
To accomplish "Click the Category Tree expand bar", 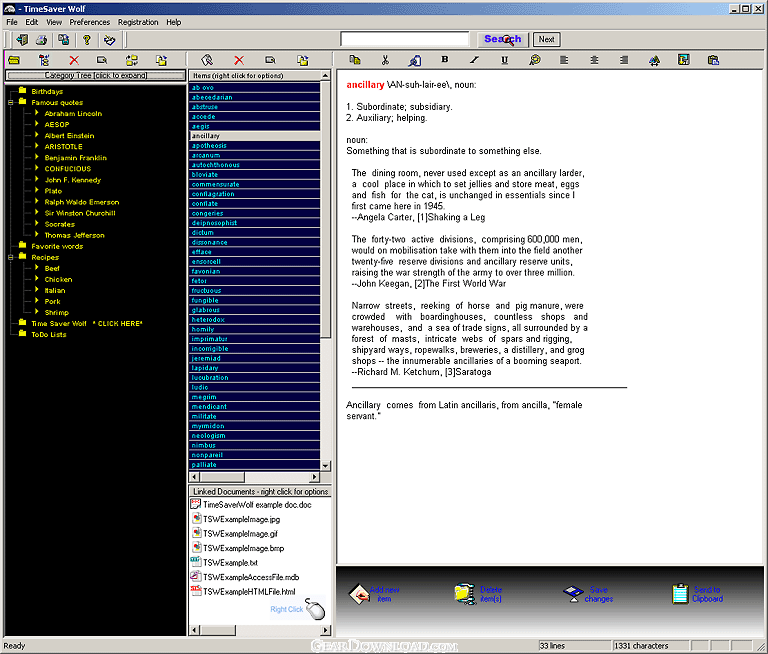I will (x=96, y=75).
